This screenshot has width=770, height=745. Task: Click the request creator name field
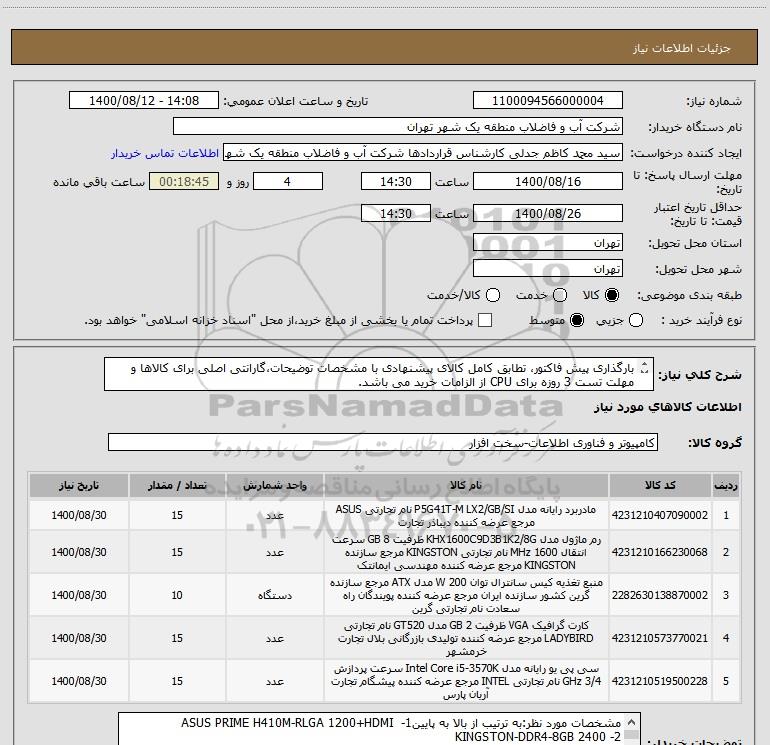[x=423, y=153]
